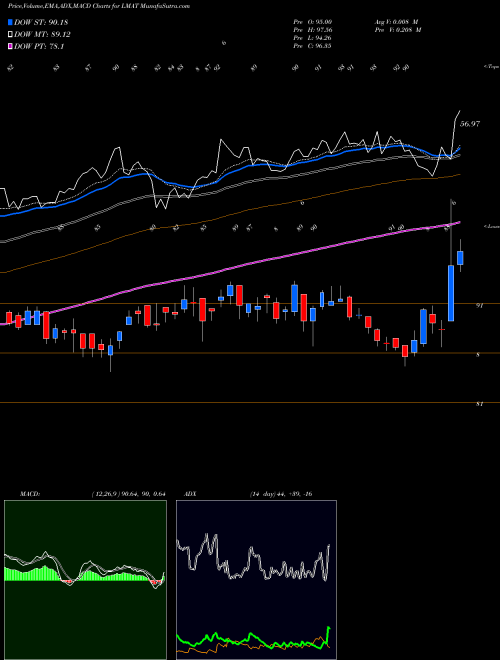This screenshot has width=500, height=660.
Task: Click the Avg V volume value
Action: 396,21
